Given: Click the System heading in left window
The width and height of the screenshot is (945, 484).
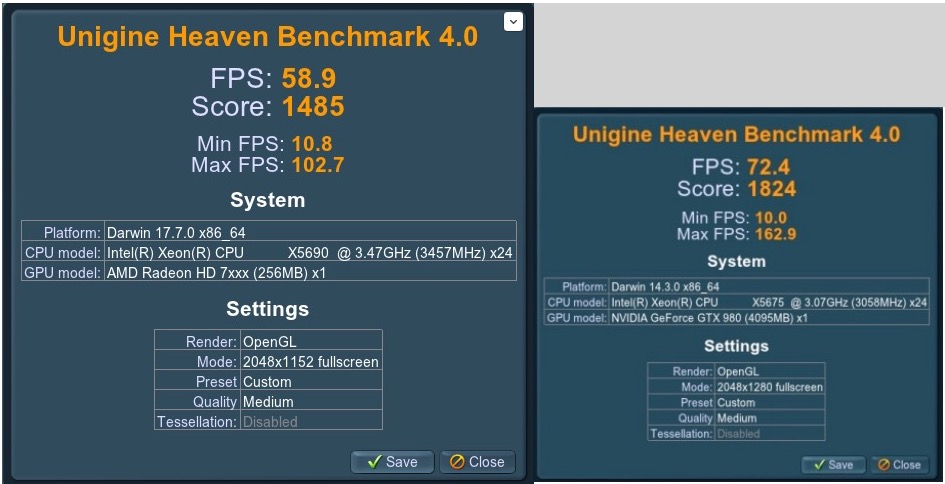Looking at the screenshot, I should [x=268, y=200].
